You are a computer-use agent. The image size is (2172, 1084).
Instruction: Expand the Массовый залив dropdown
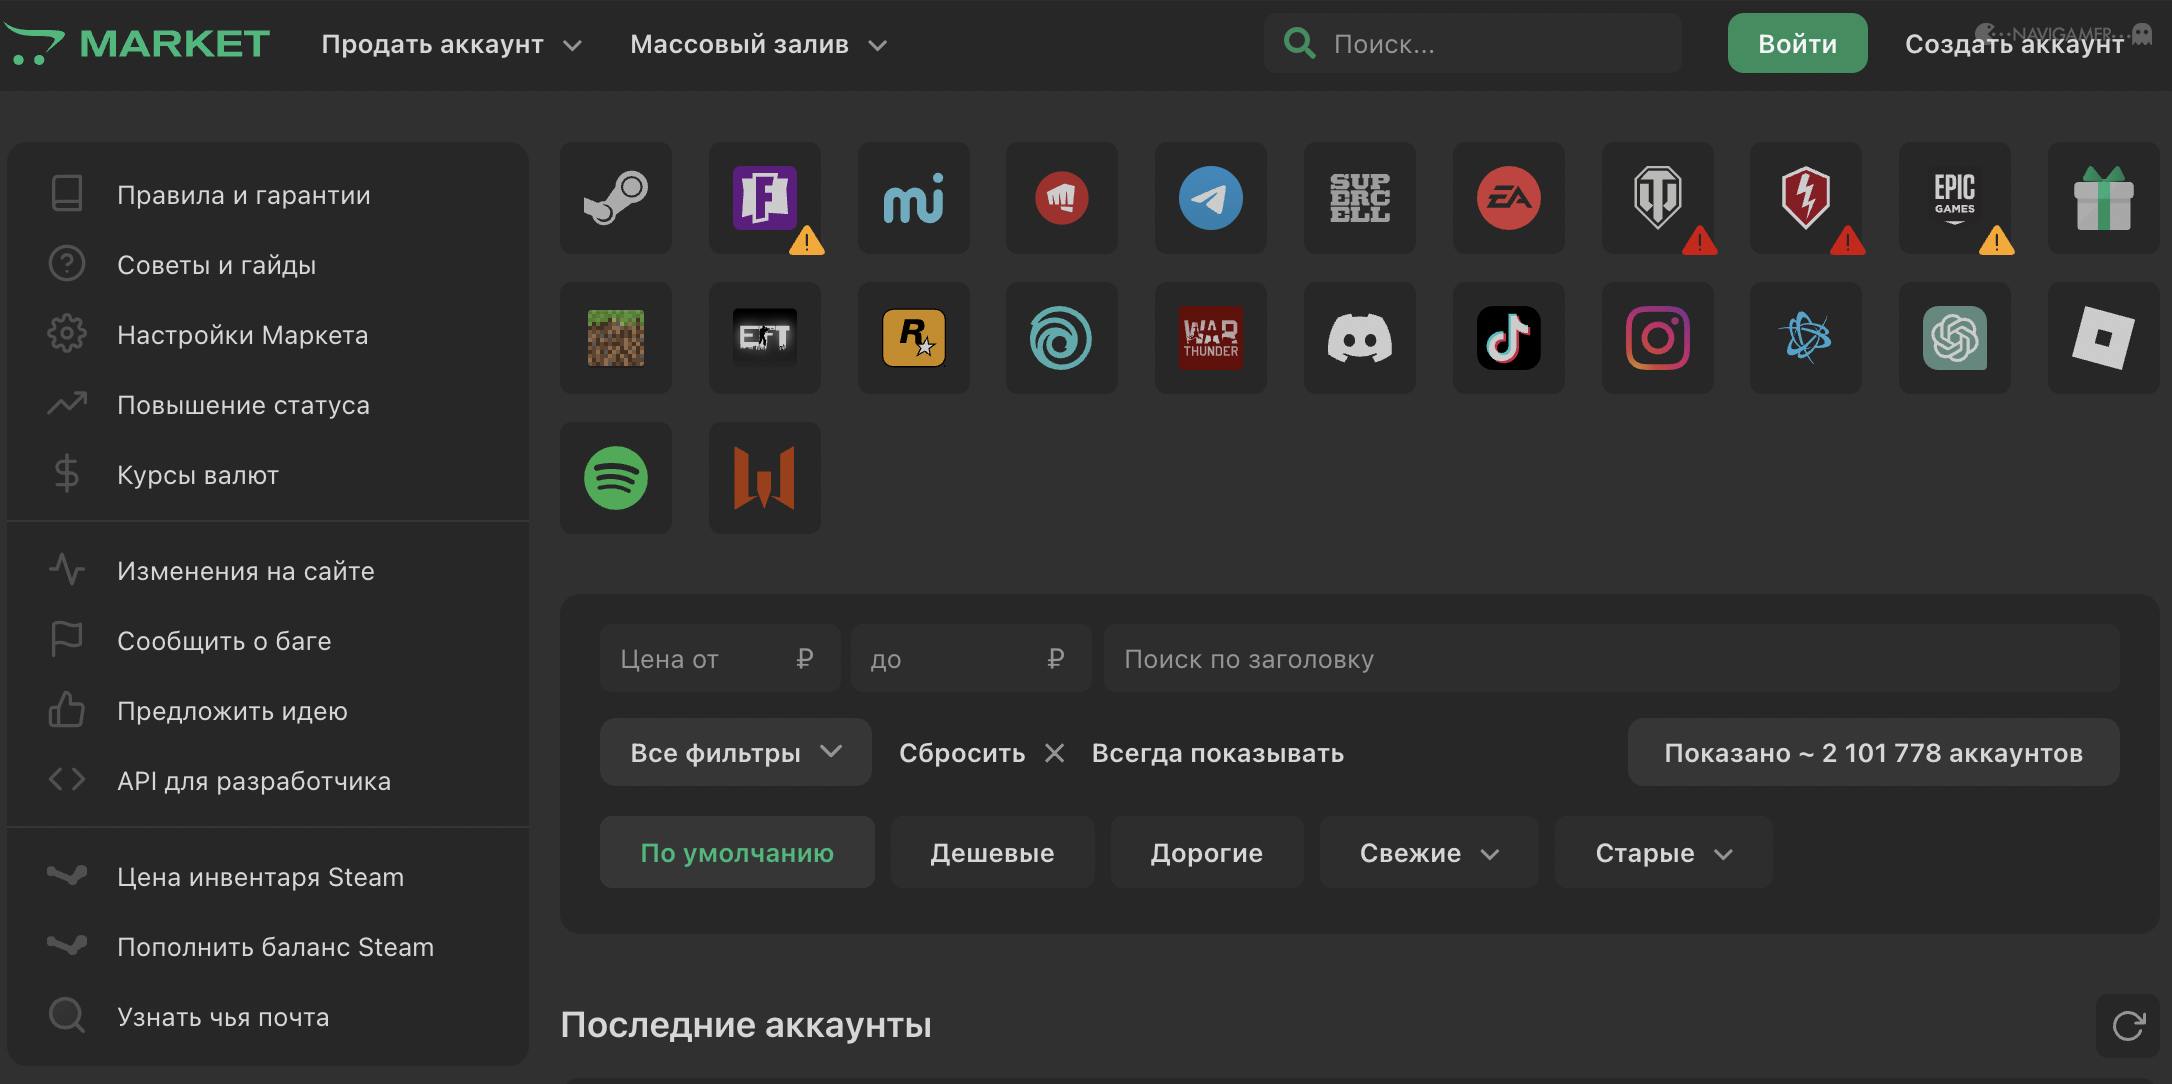tap(758, 44)
